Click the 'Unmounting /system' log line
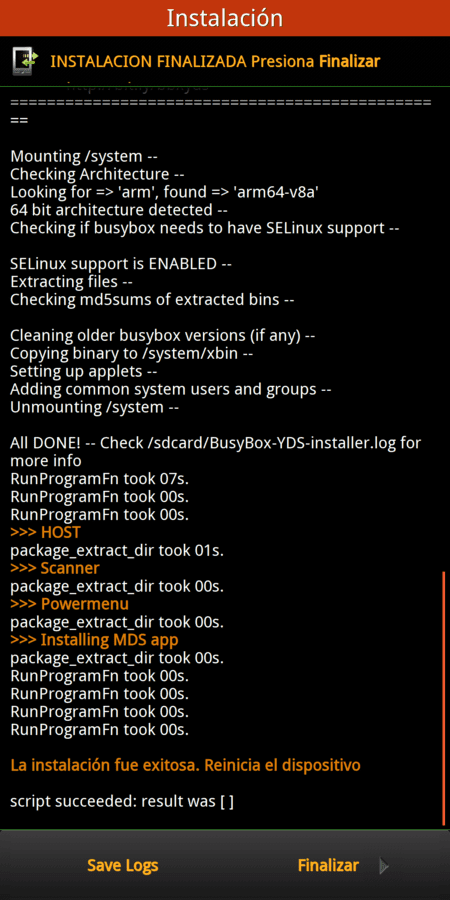 tap(95, 408)
